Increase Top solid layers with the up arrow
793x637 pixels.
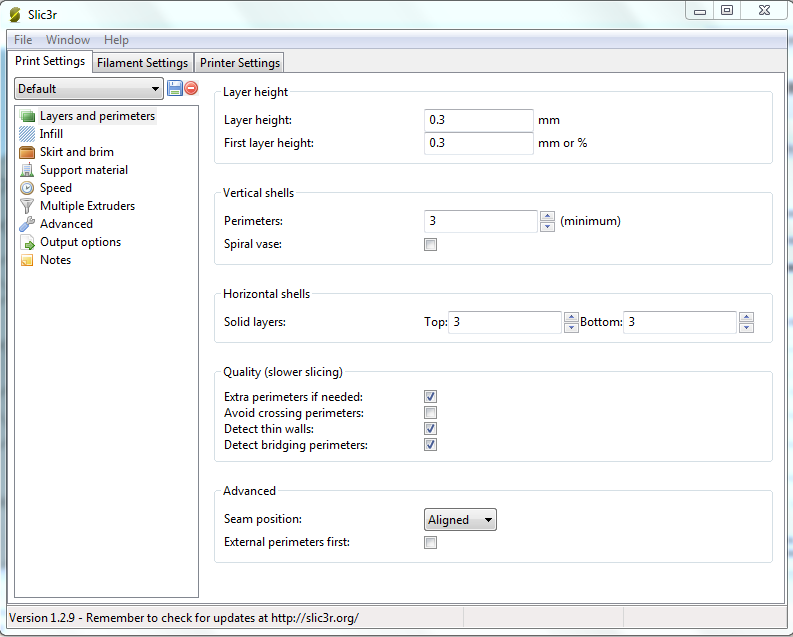[x=571, y=317]
